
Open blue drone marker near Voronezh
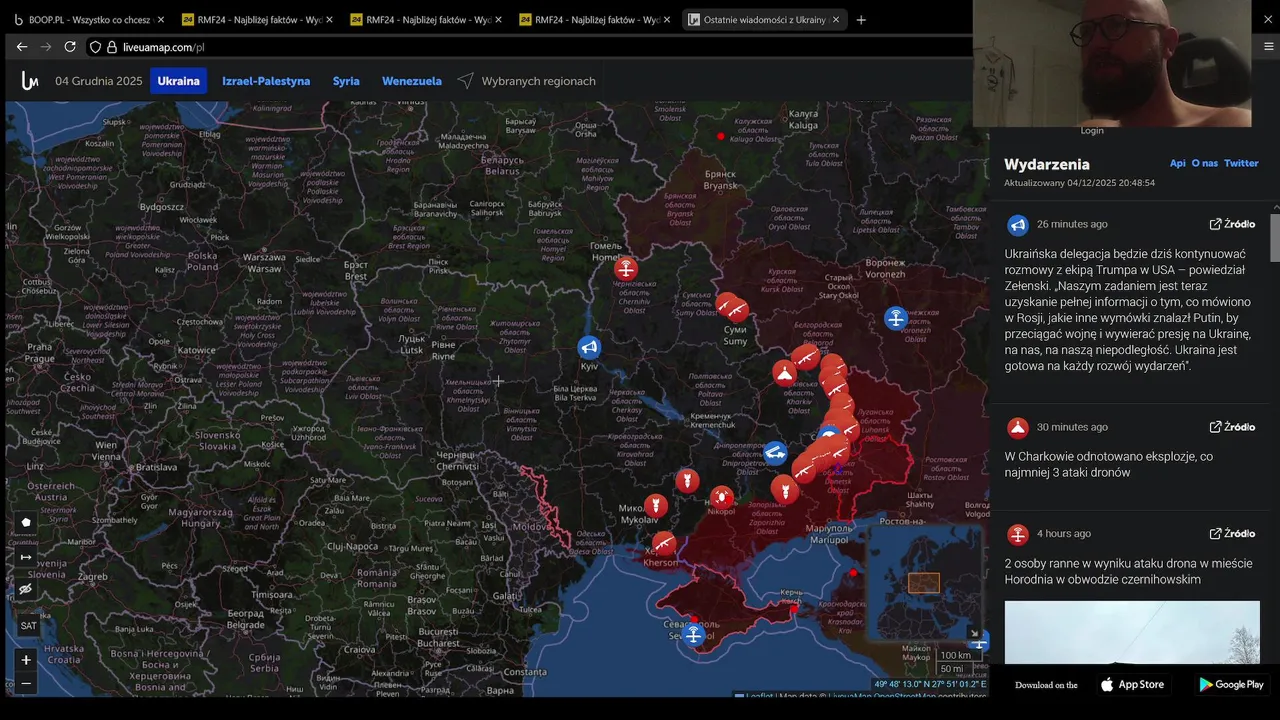tap(896, 318)
